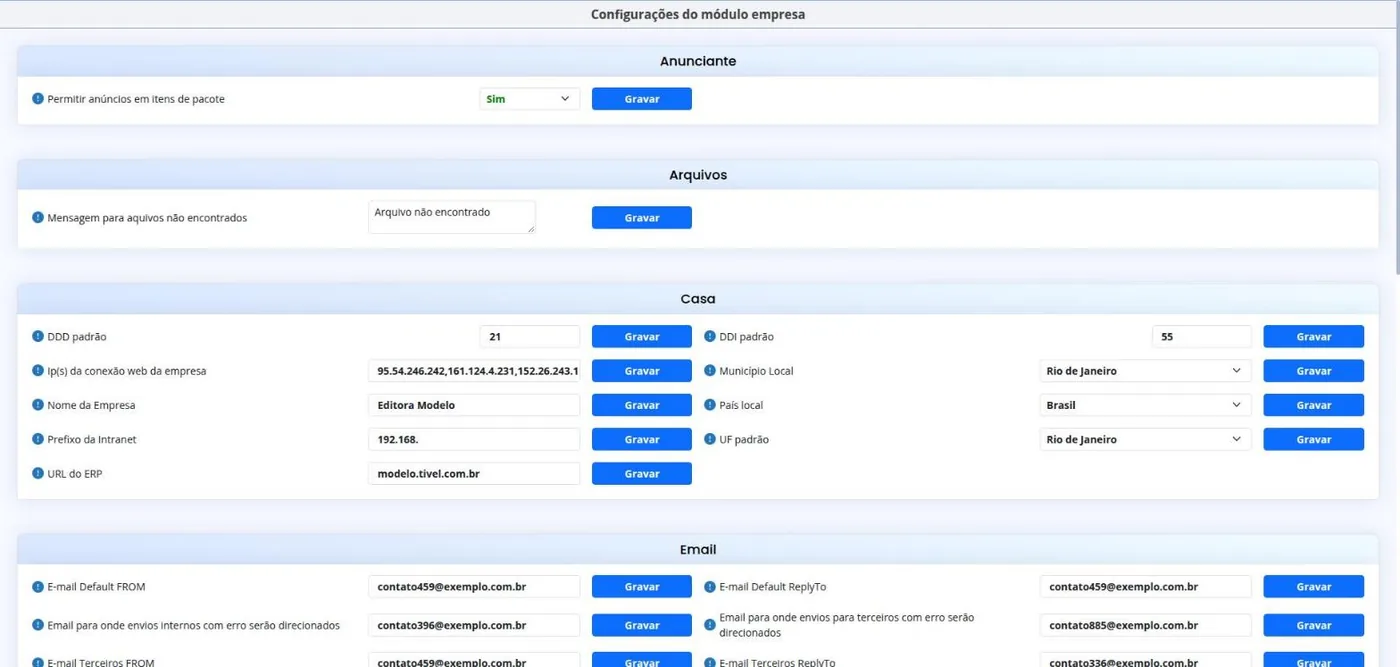Click Gravar for envios internos com erro email
This screenshot has width=1400, height=667.
(642, 625)
